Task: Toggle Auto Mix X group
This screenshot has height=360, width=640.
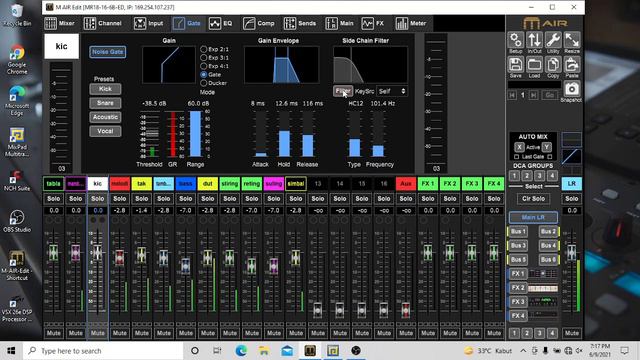Action: [x=519, y=147]
